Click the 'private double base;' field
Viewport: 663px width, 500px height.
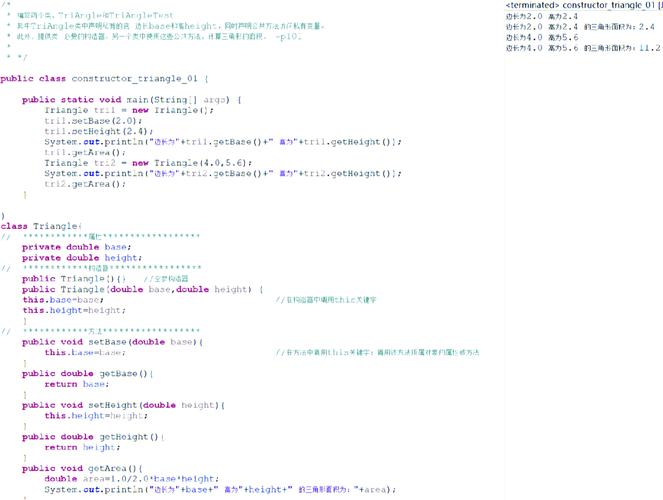point(77,247)
